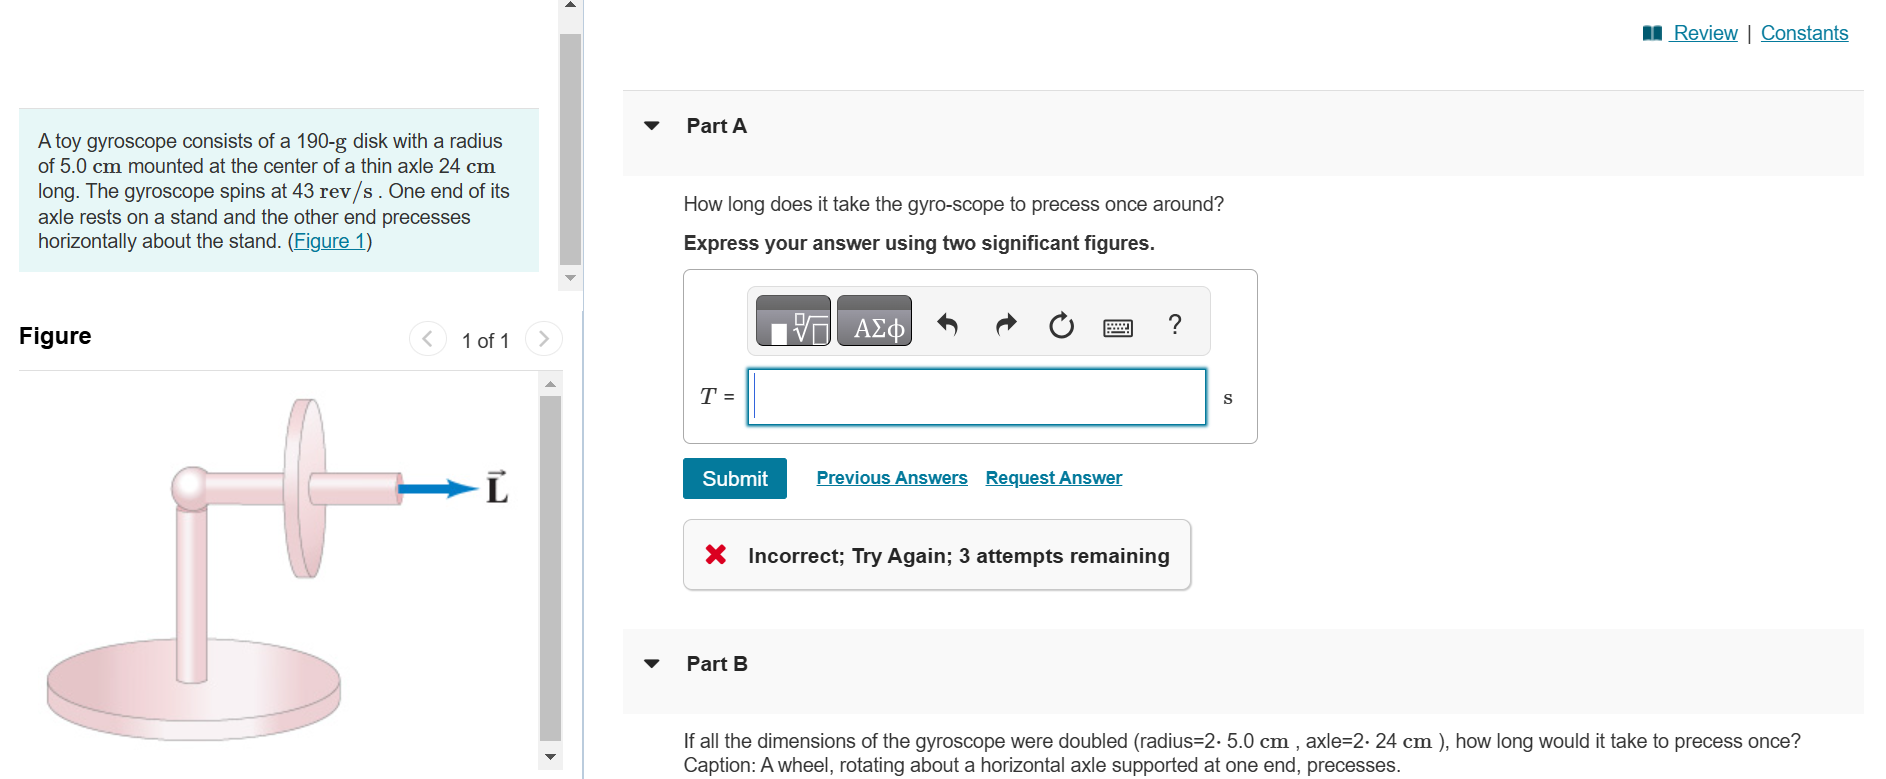Open the Greek symbols palette
The image size is (1886, 779).
pos(874,321)
